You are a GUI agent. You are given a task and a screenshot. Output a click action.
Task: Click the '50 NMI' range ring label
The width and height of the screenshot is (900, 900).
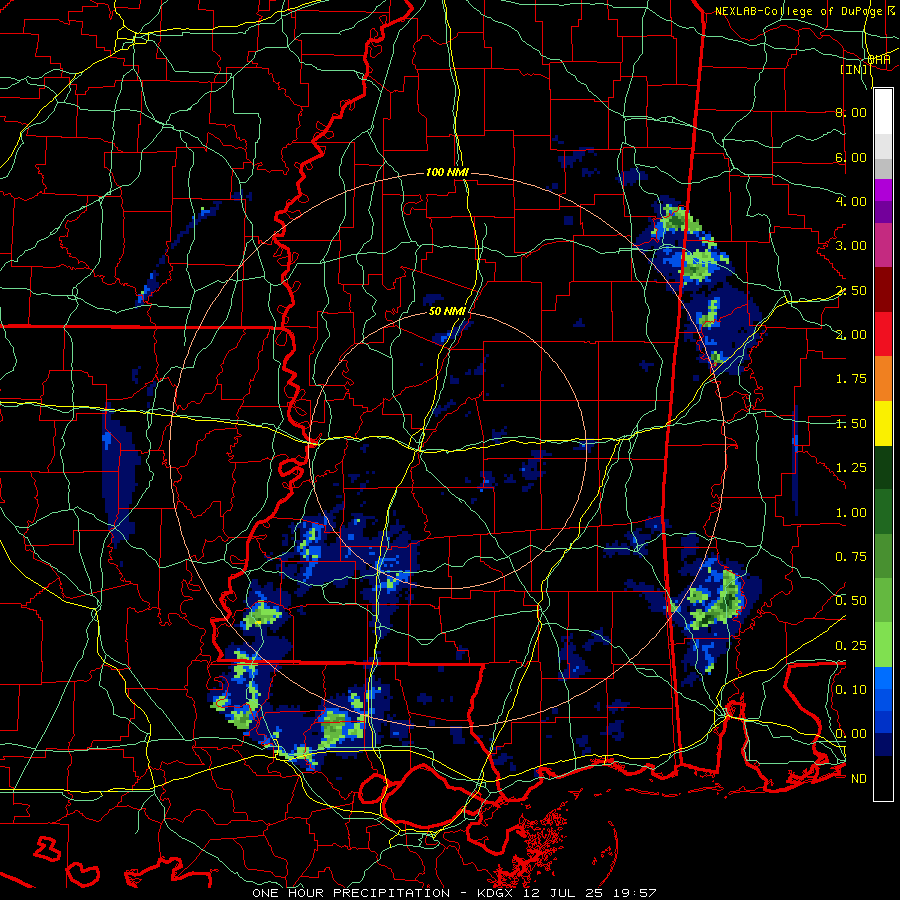(x=447, y=311)
